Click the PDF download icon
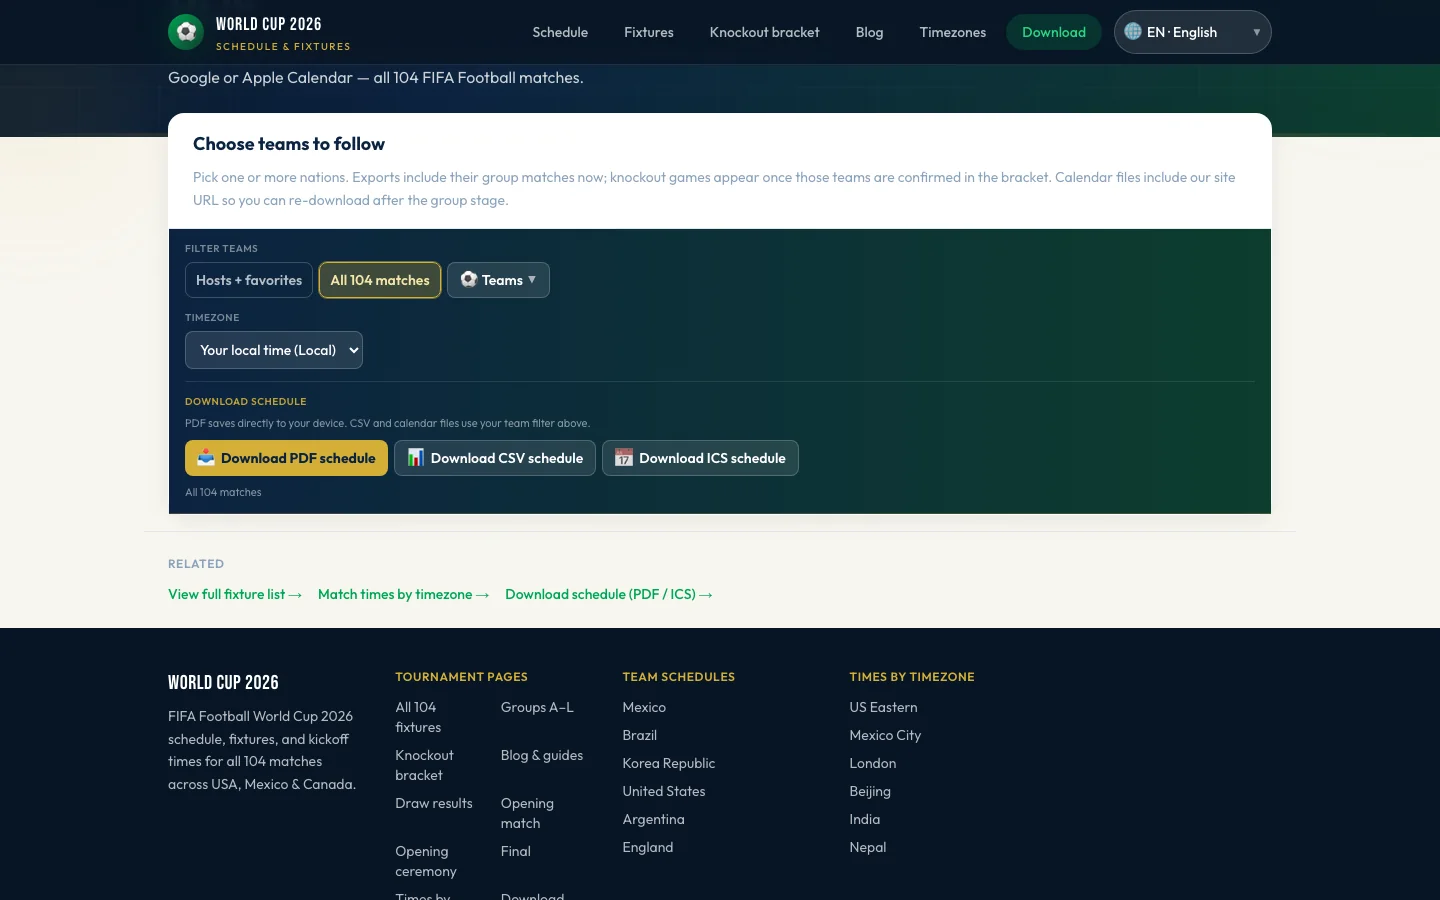This screenshot has width=1440, height=900. pyautogui.click(x=206, y=457)
